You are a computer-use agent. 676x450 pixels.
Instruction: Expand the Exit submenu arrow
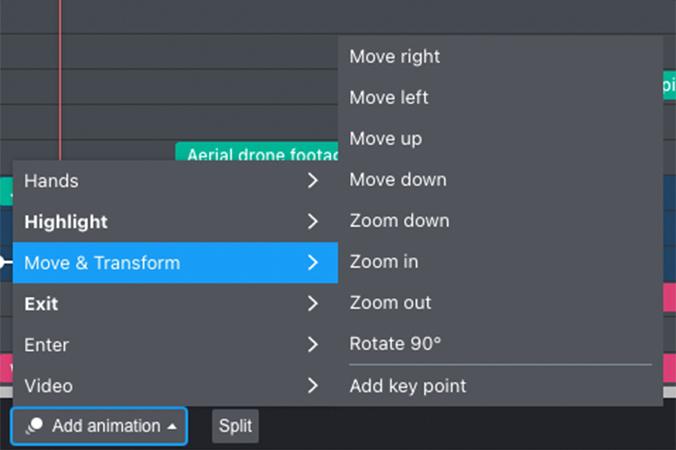coord(313,303)
